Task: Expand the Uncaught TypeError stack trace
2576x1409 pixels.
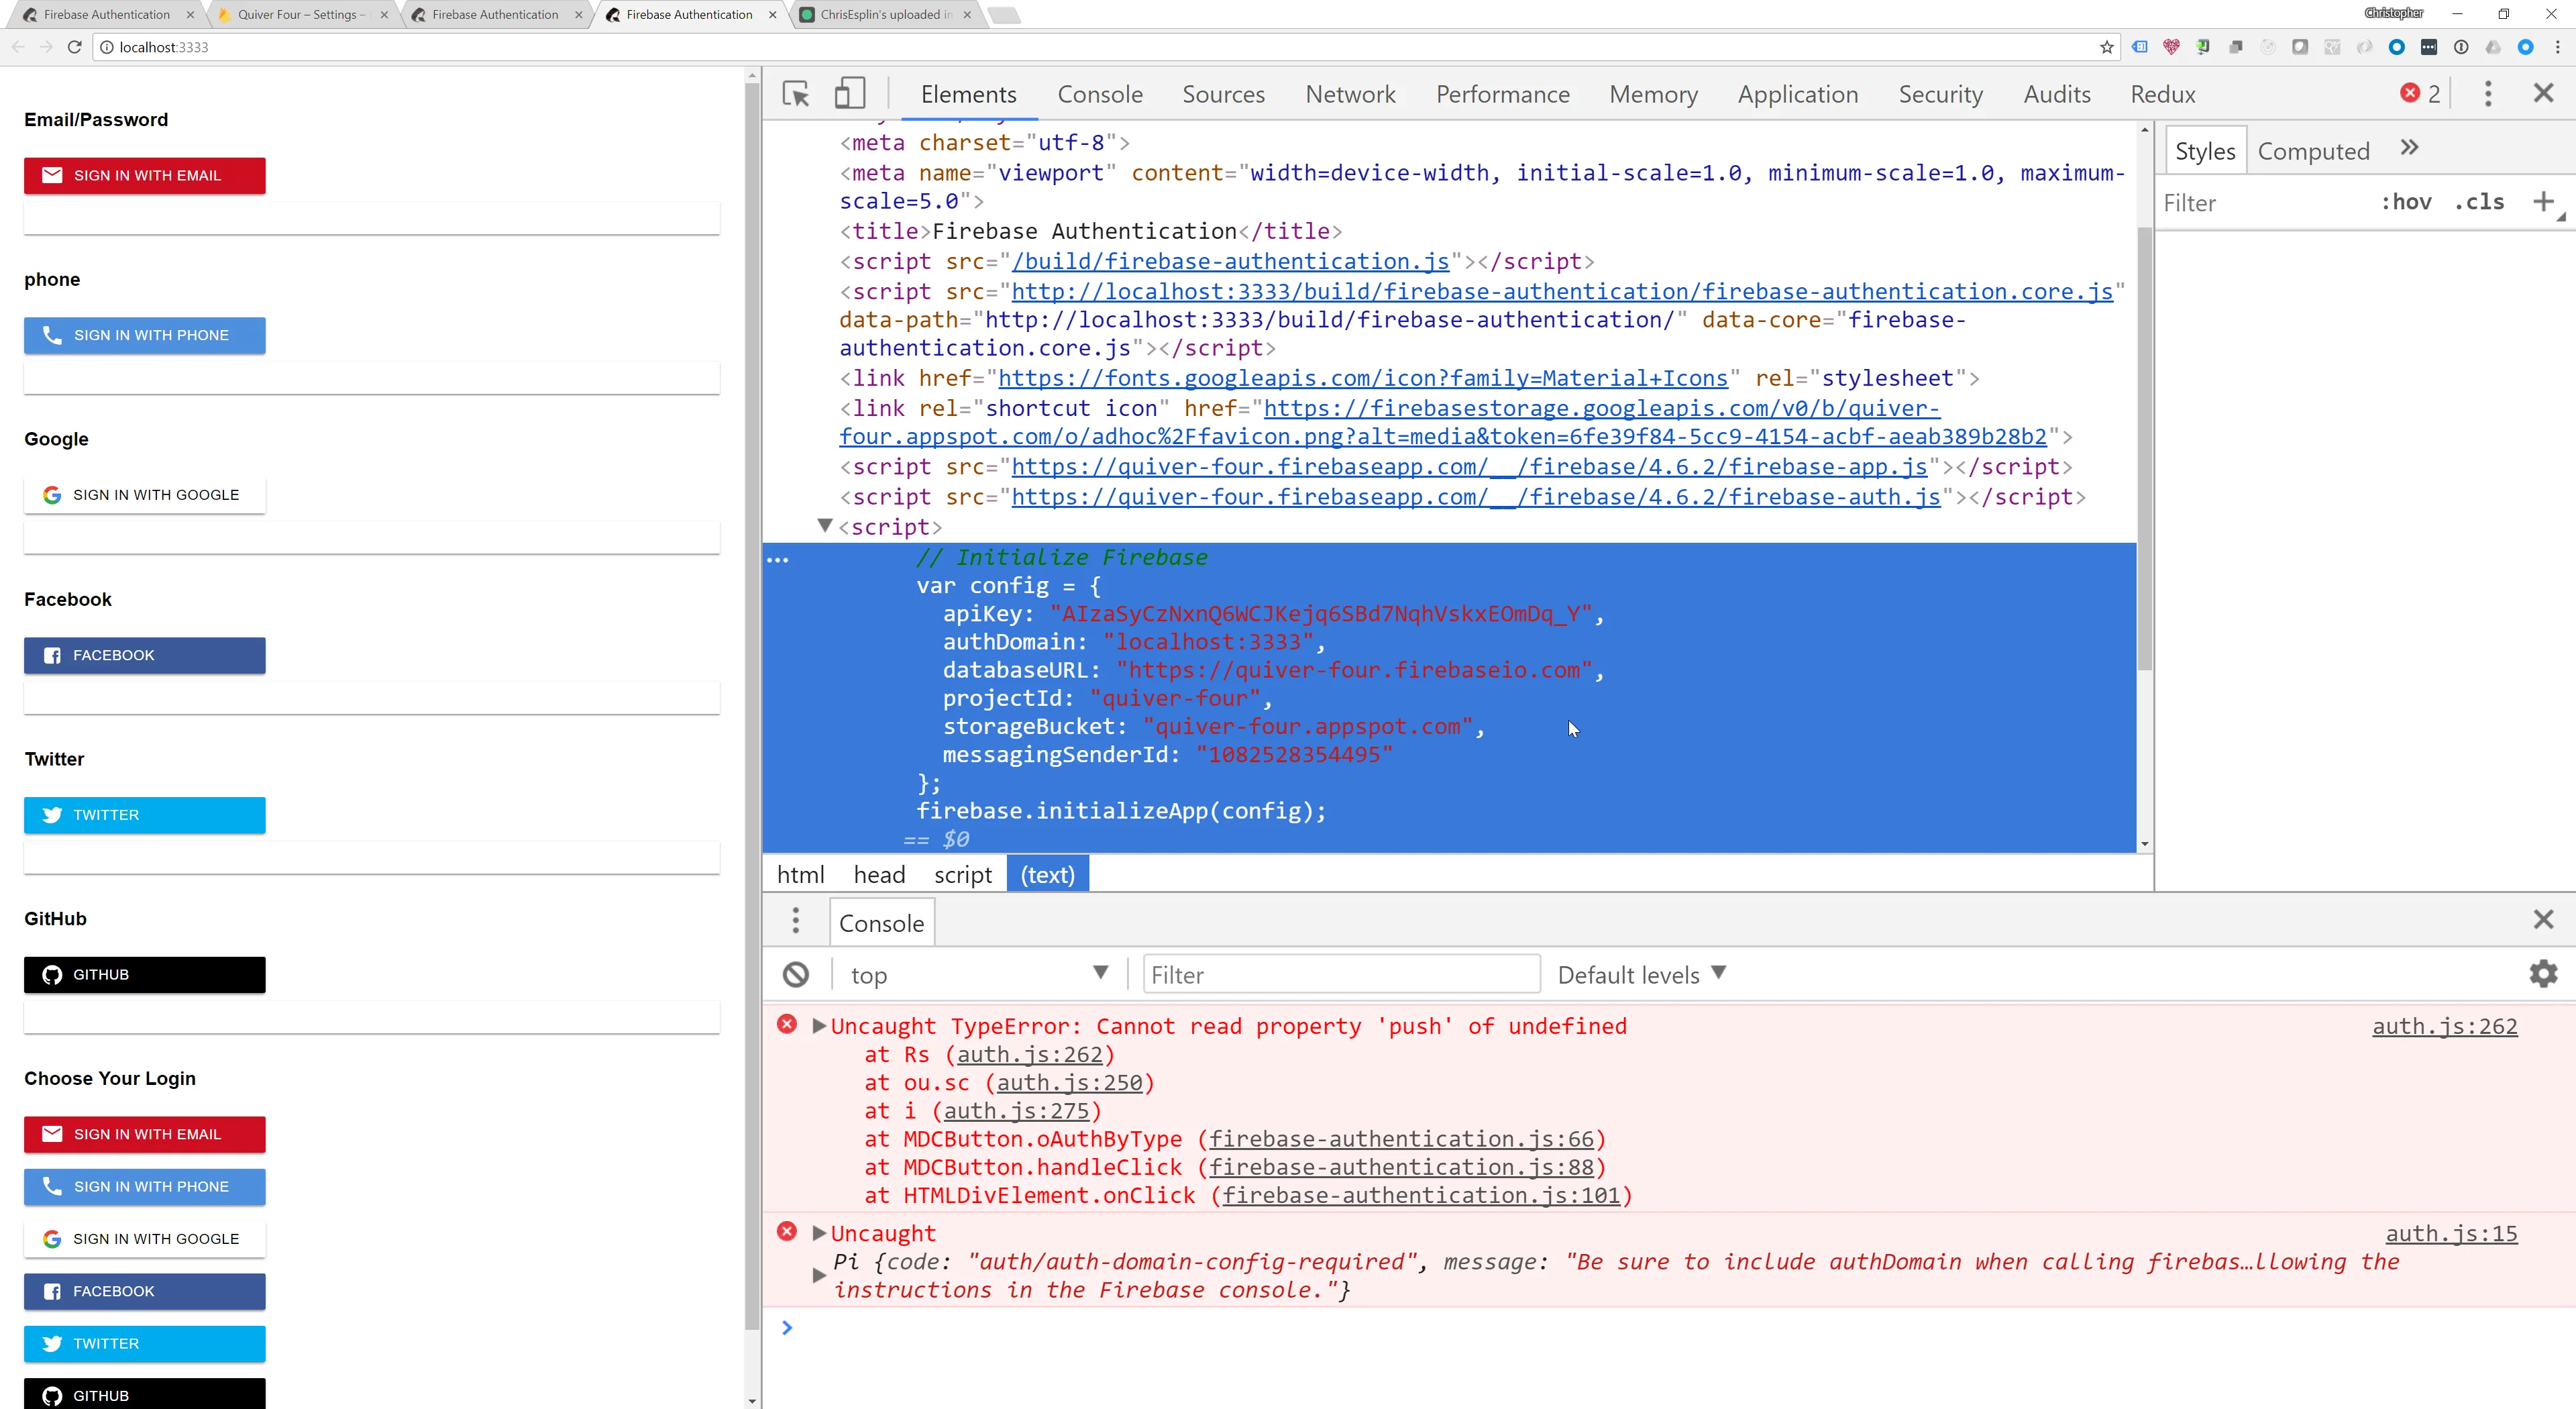Action: (x=819, y=1026)
